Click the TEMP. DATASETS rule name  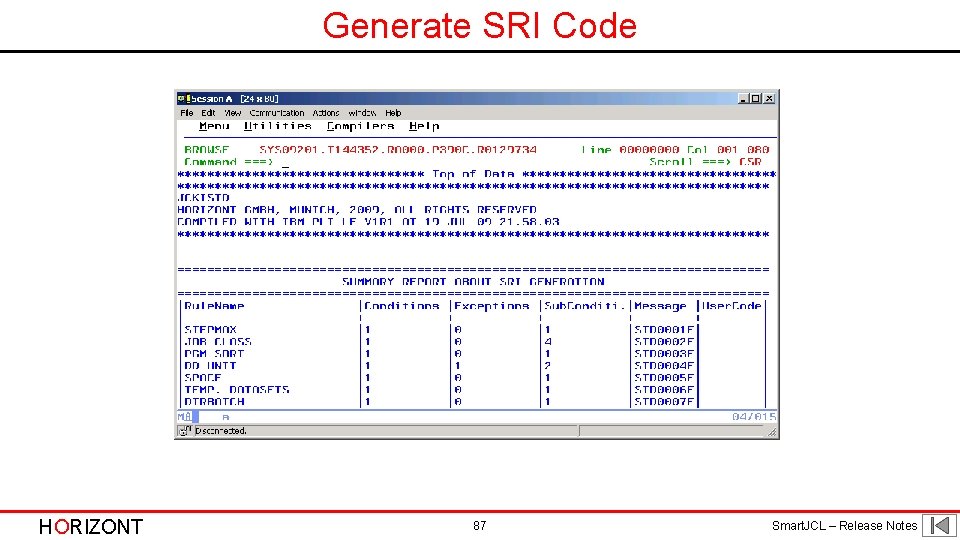click(237, 390)
